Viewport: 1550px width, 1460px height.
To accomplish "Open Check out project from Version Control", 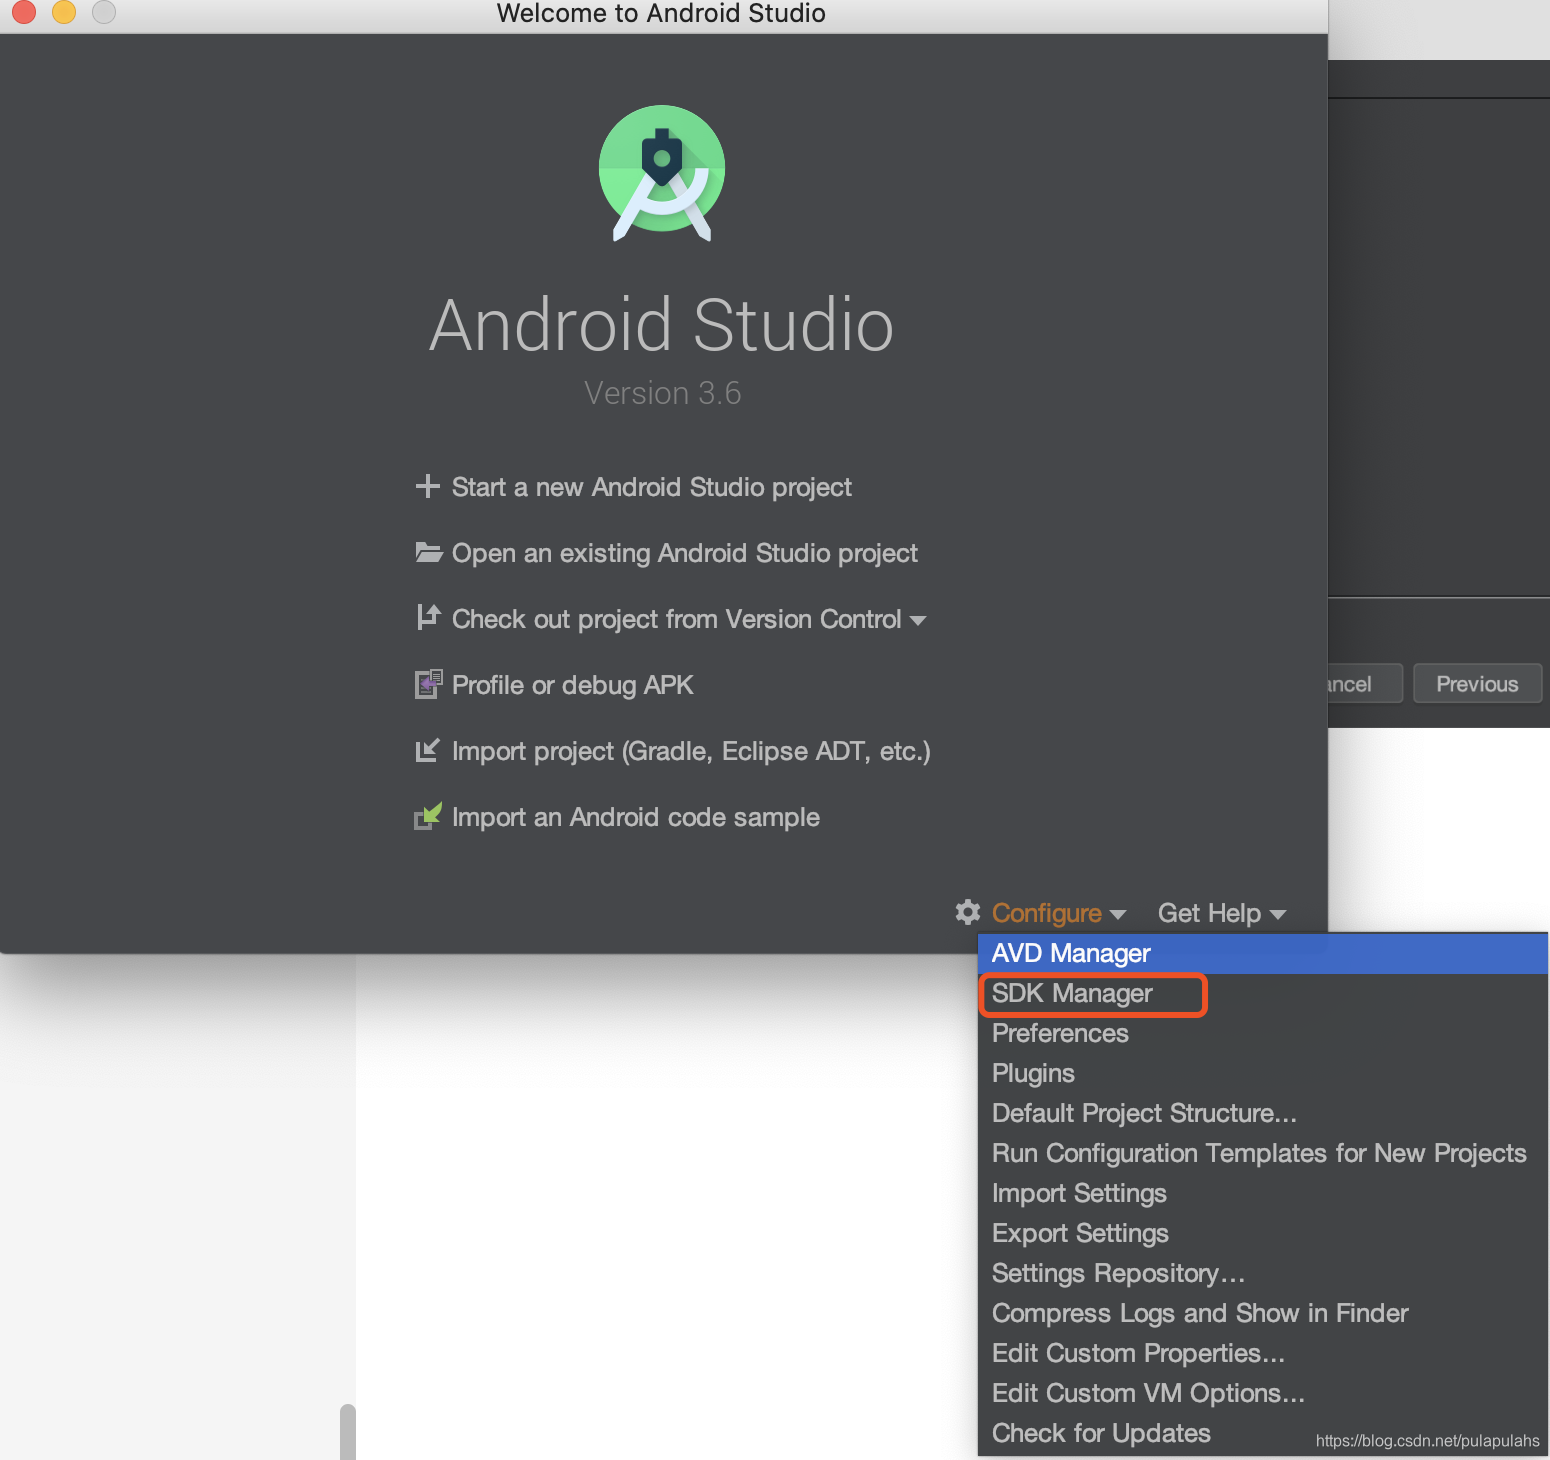I will click(677, 619).
